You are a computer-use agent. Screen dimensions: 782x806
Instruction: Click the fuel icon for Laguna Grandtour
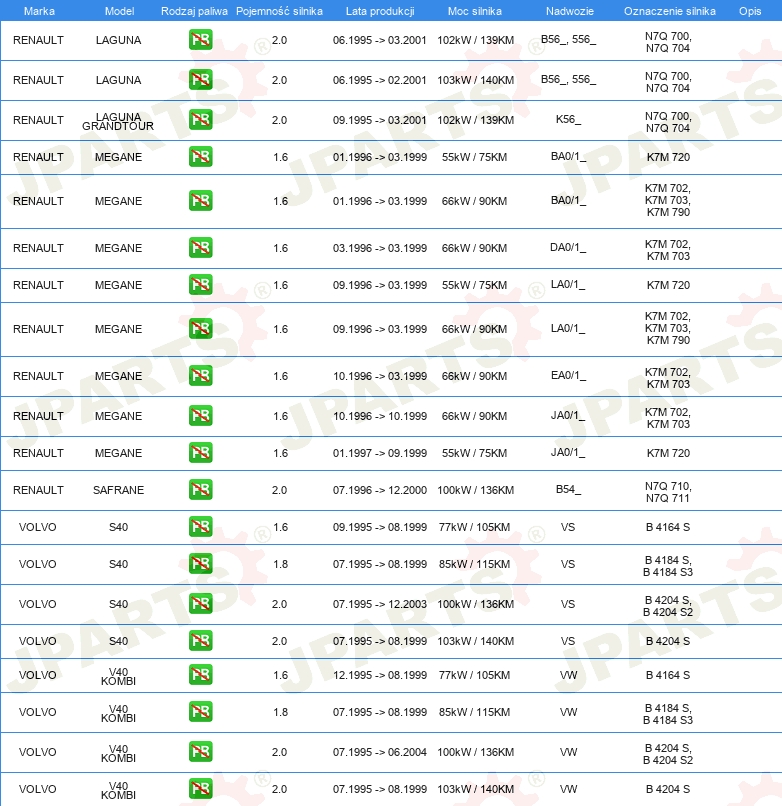(200, 120)
